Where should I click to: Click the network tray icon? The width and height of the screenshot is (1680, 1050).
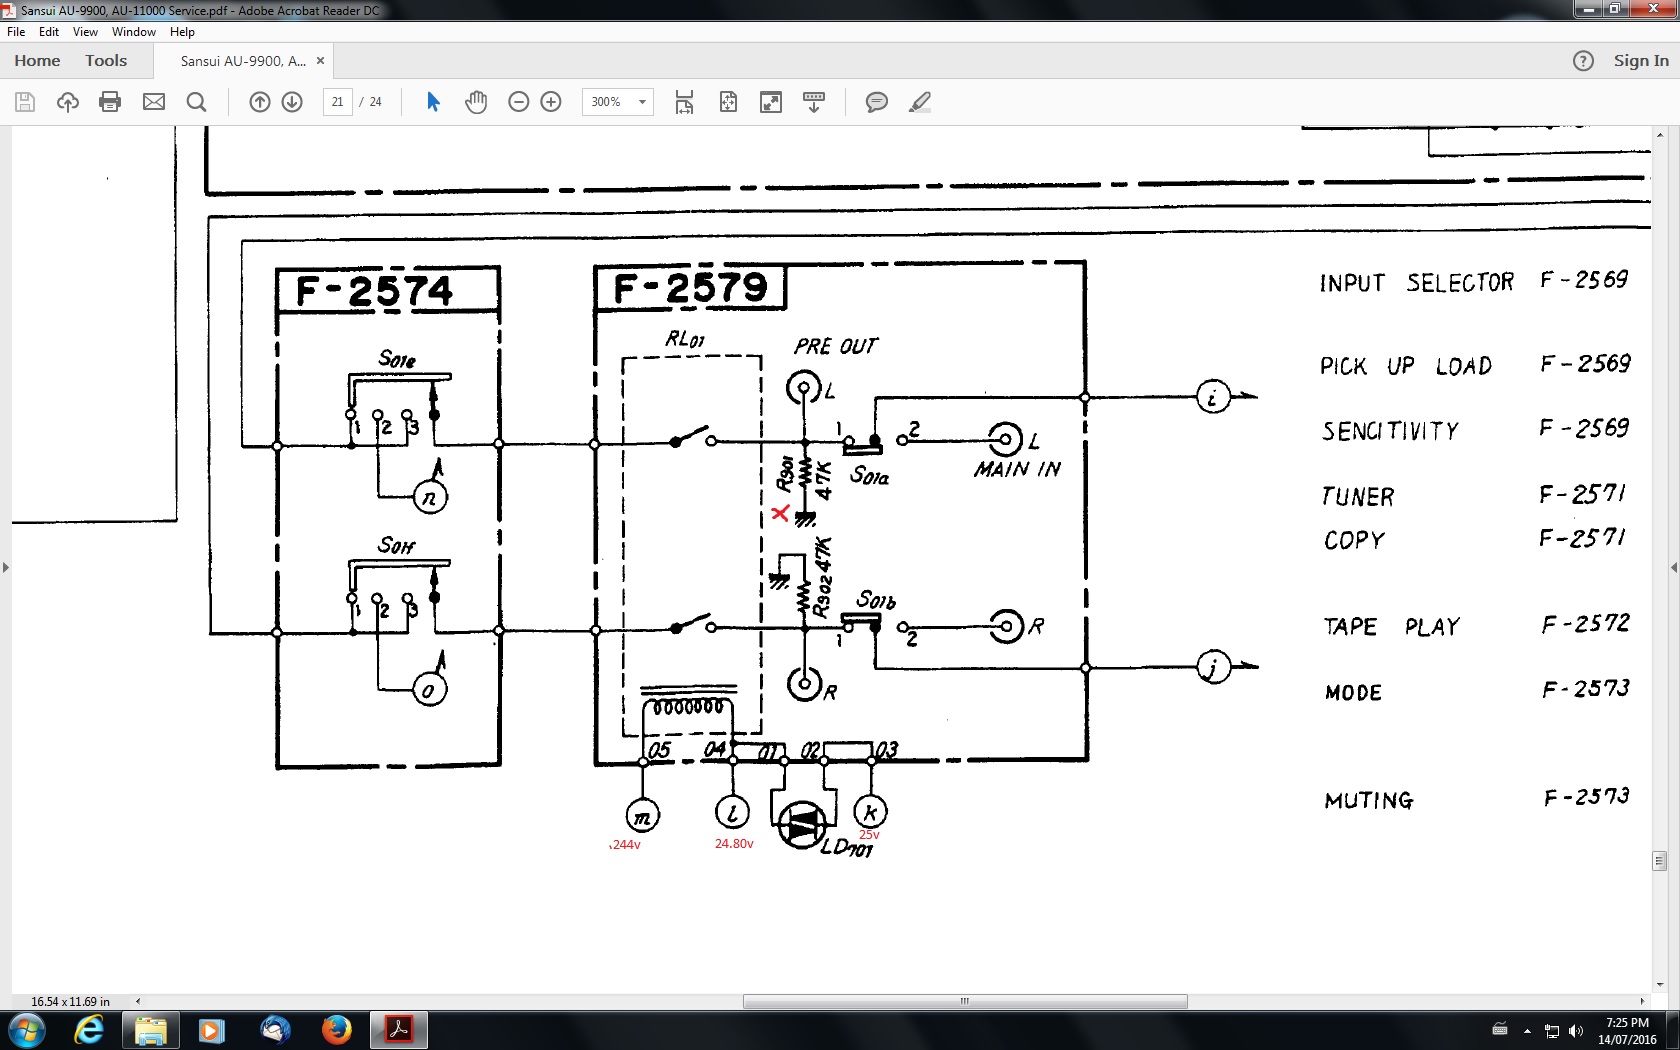[x=1551, y=1031]
